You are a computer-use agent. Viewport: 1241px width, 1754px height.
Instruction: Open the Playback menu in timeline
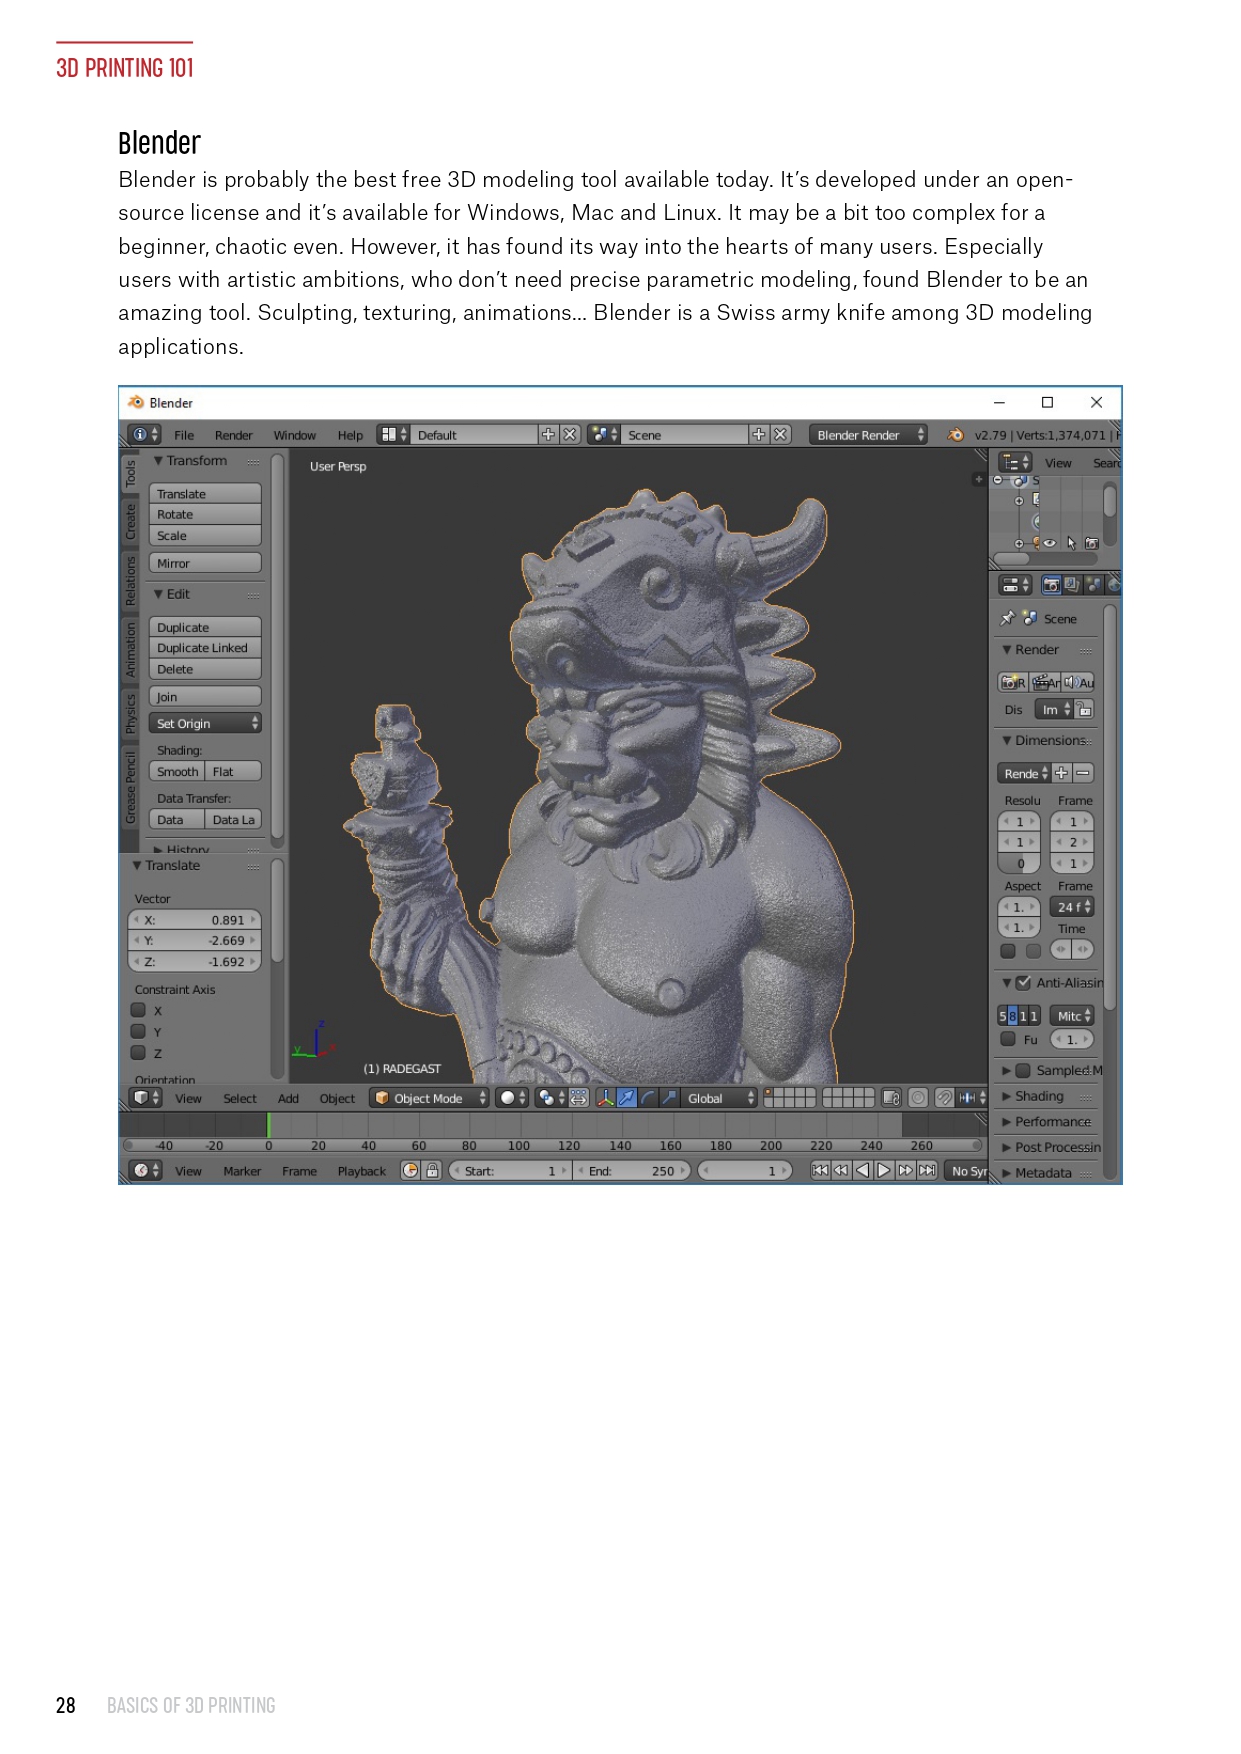tap(361, 1171)
